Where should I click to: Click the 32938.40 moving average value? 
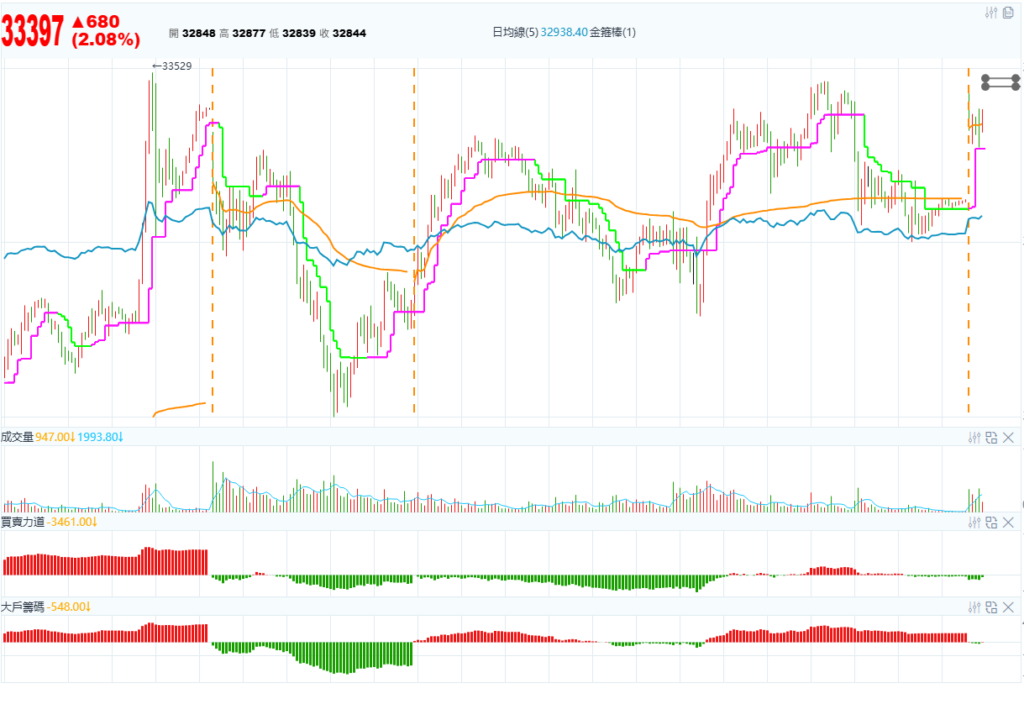click(x=563, y=33)
